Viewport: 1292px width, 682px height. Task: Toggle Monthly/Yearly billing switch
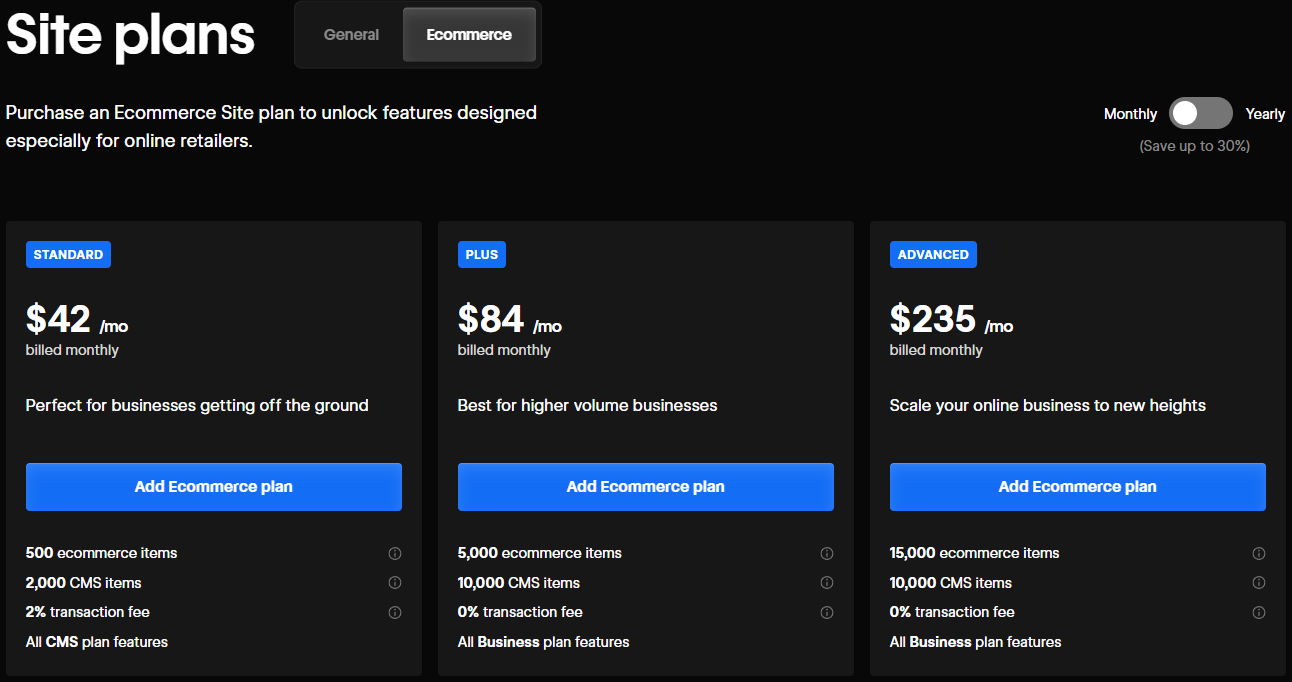click(1201, 114)
